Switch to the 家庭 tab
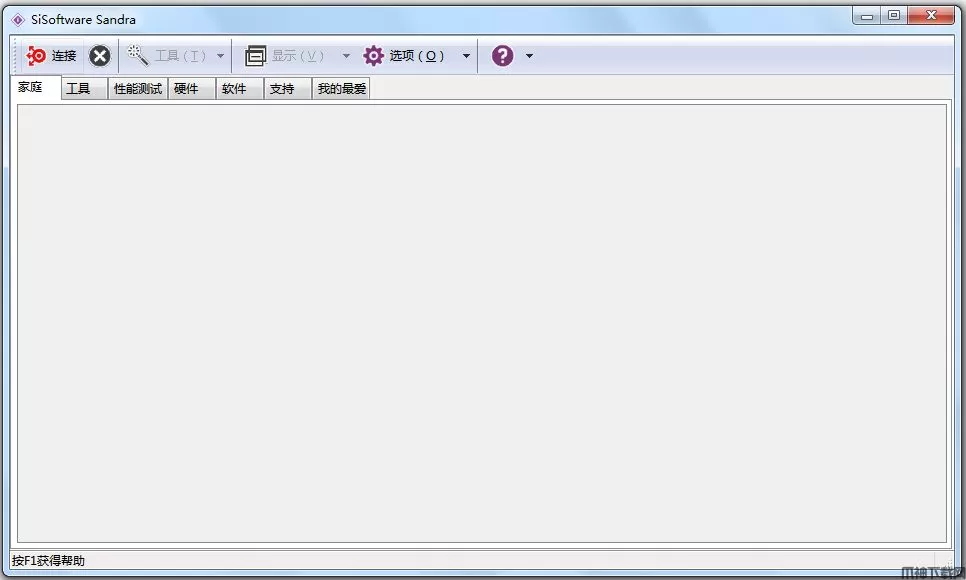Screen dimensions: 966x580 (x=36, y=88)
